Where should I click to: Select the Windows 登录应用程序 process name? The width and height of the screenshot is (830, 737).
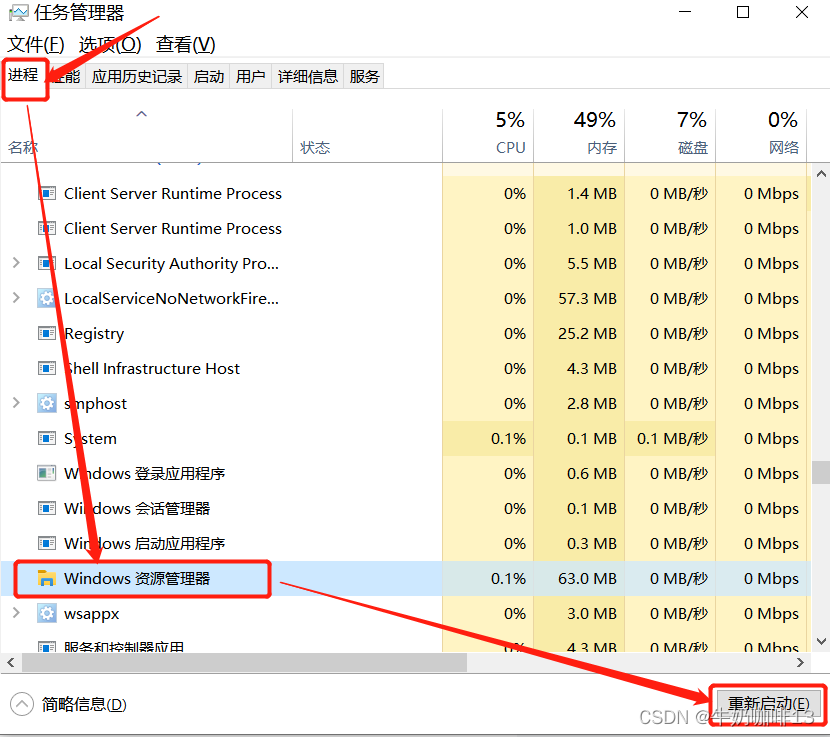(145, 473)
